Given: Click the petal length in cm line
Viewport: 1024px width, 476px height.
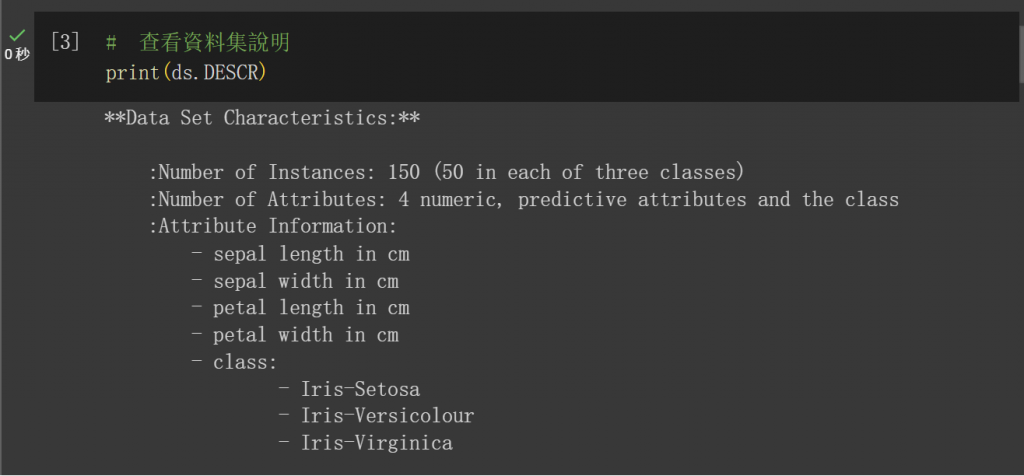Looking at the screenshot, I should [300, 308].
